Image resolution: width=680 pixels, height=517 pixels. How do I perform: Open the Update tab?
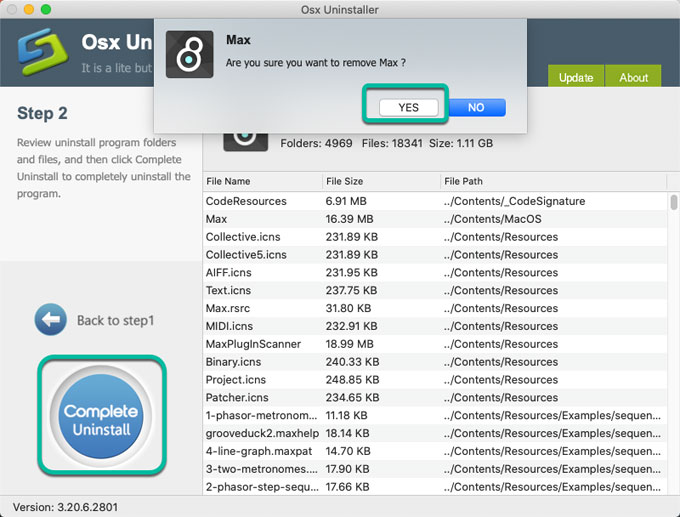[575, 77]
